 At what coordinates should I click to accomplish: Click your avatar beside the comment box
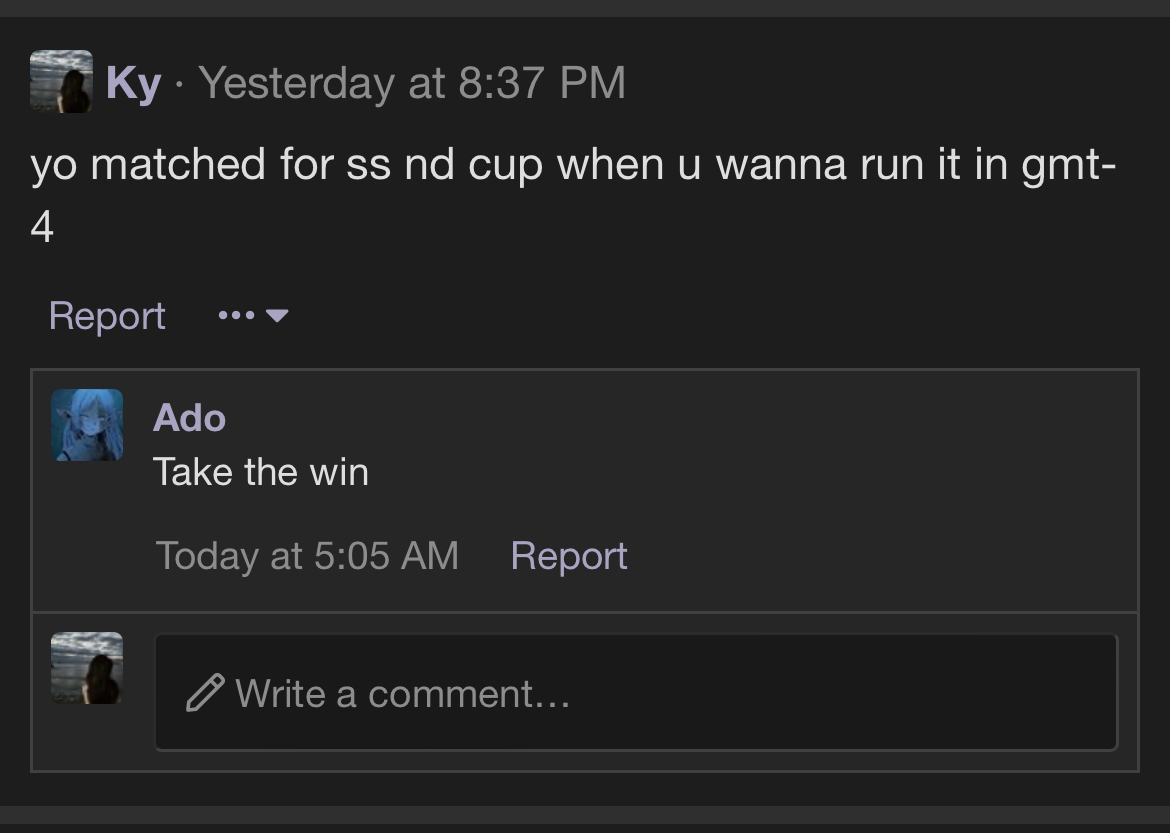pos(87,668)
